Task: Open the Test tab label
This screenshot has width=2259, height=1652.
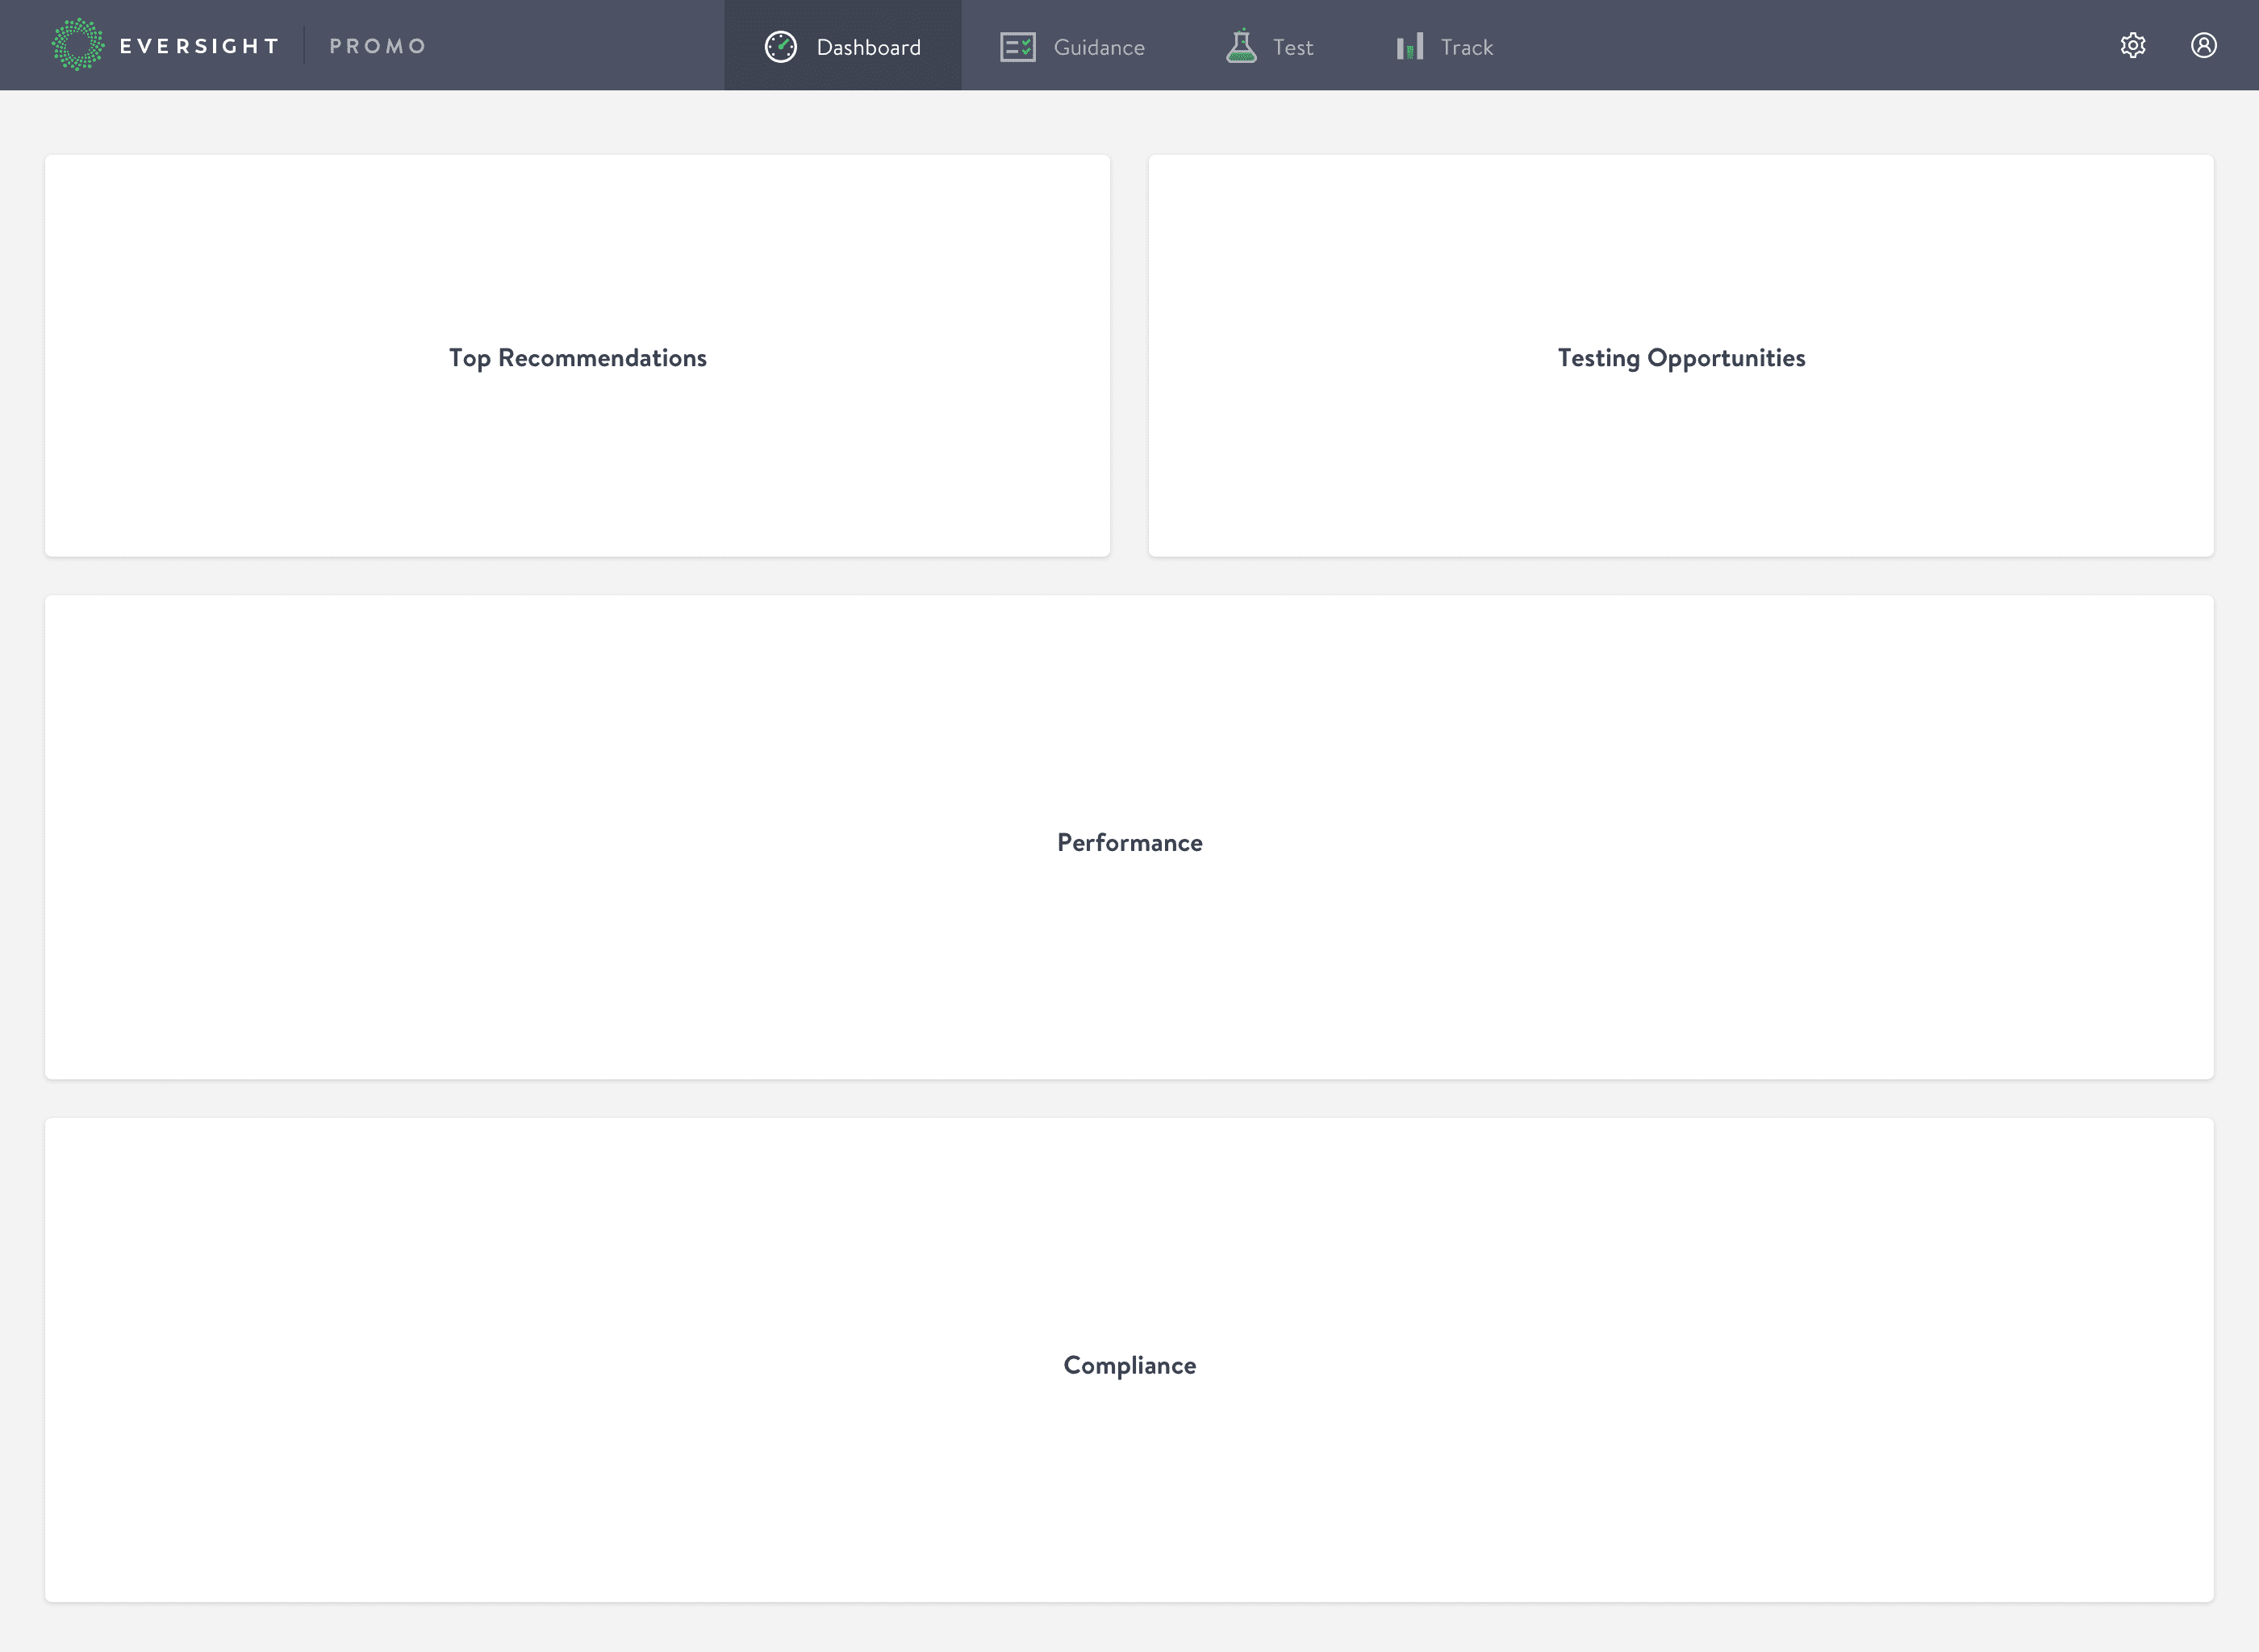Action: [1293, 47]
